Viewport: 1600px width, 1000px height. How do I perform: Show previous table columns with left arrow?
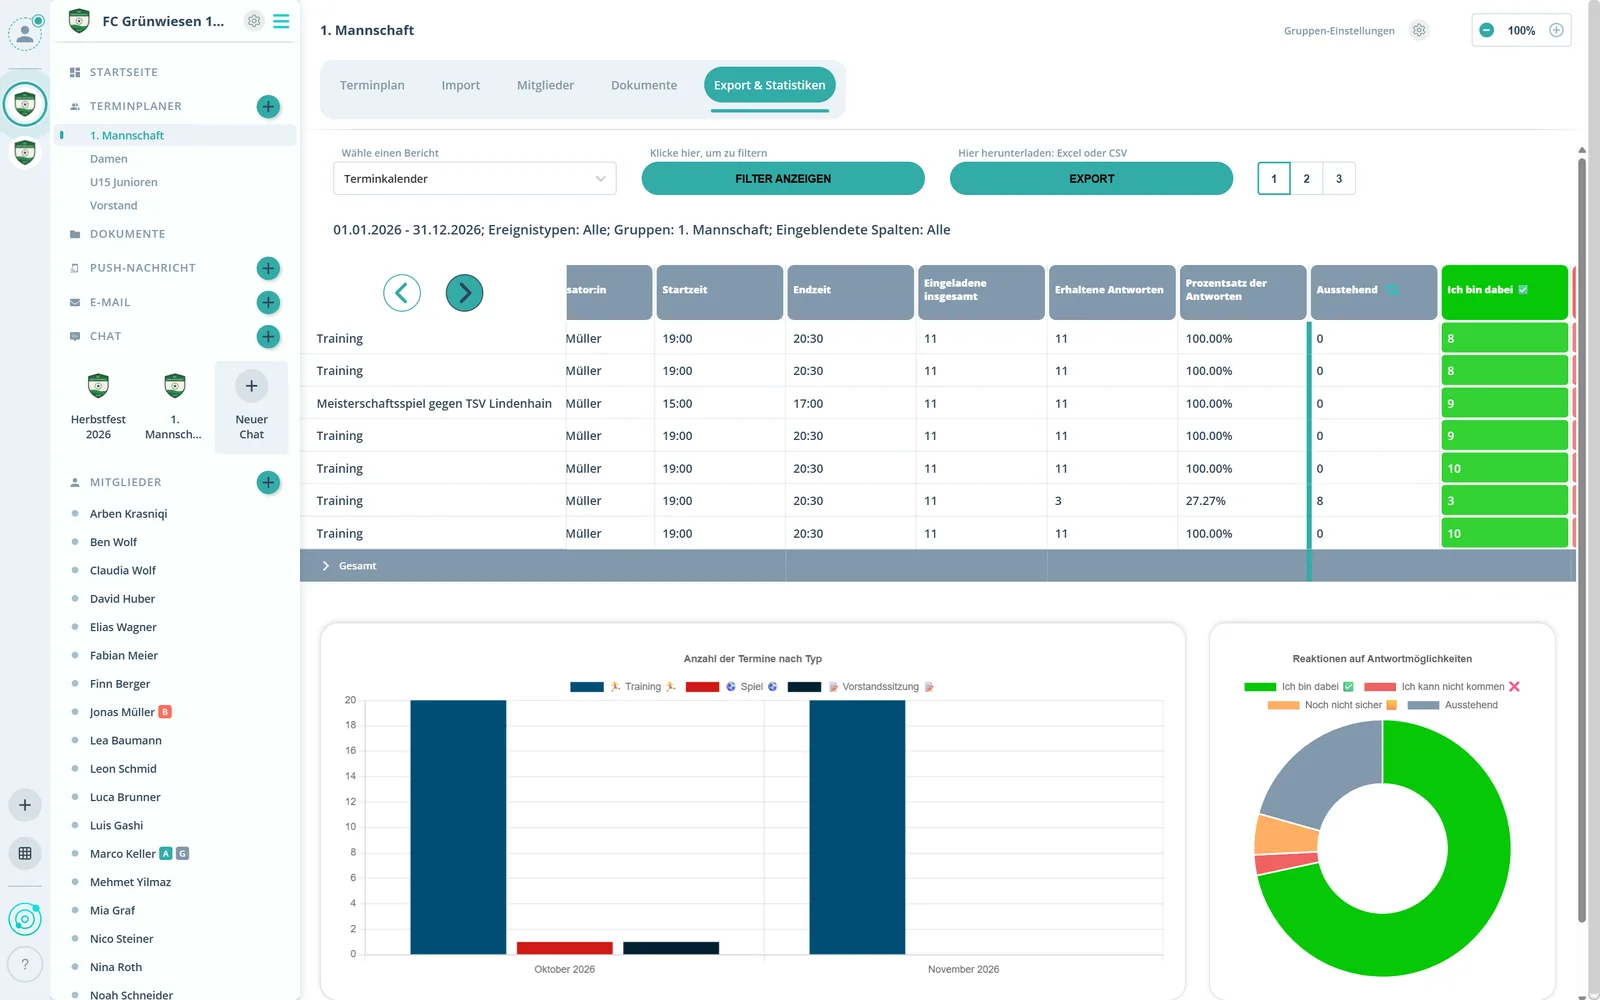[x=402, y=293]
